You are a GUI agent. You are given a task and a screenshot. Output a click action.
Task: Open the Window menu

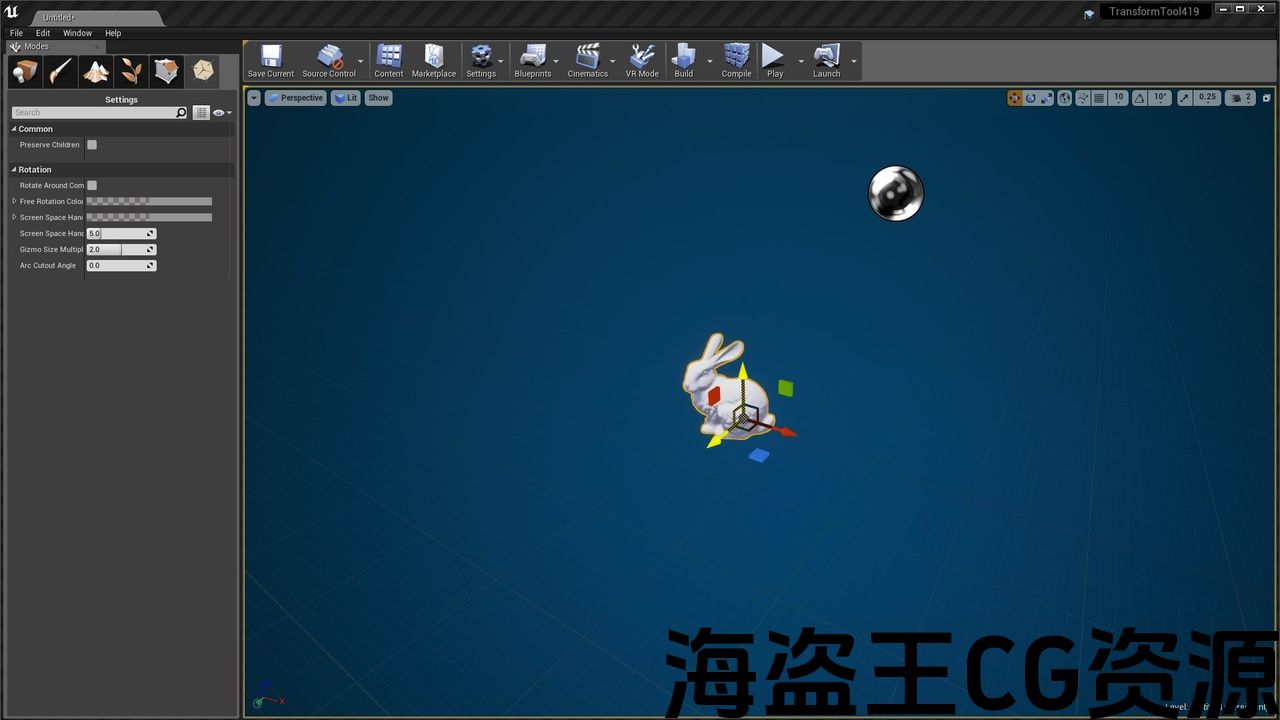[77, 33]
